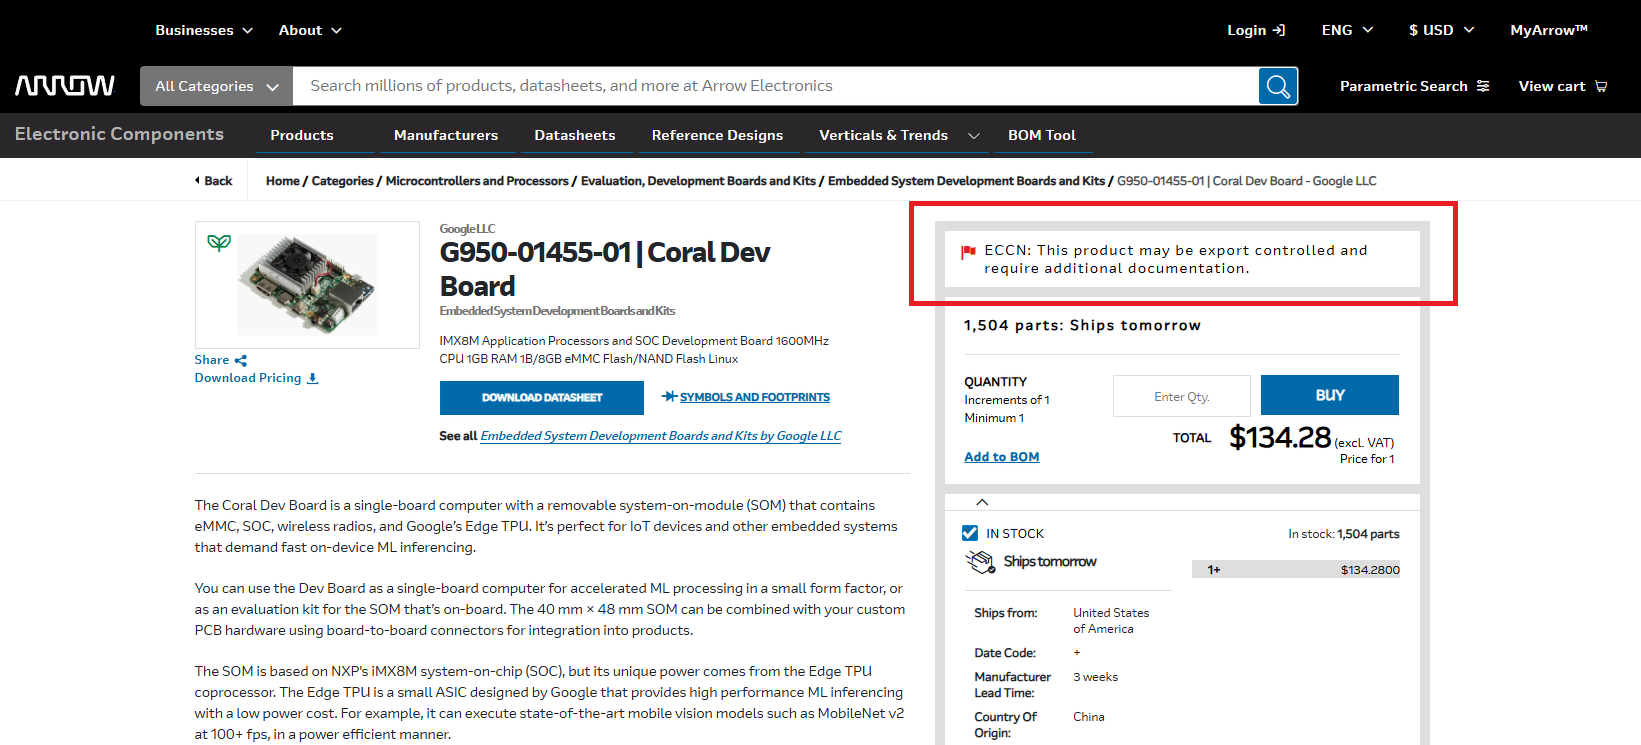The width and height of the screenshot is (1641, 745).
Task: Open the All Categories dropdown
Action: tap(216, 86)
